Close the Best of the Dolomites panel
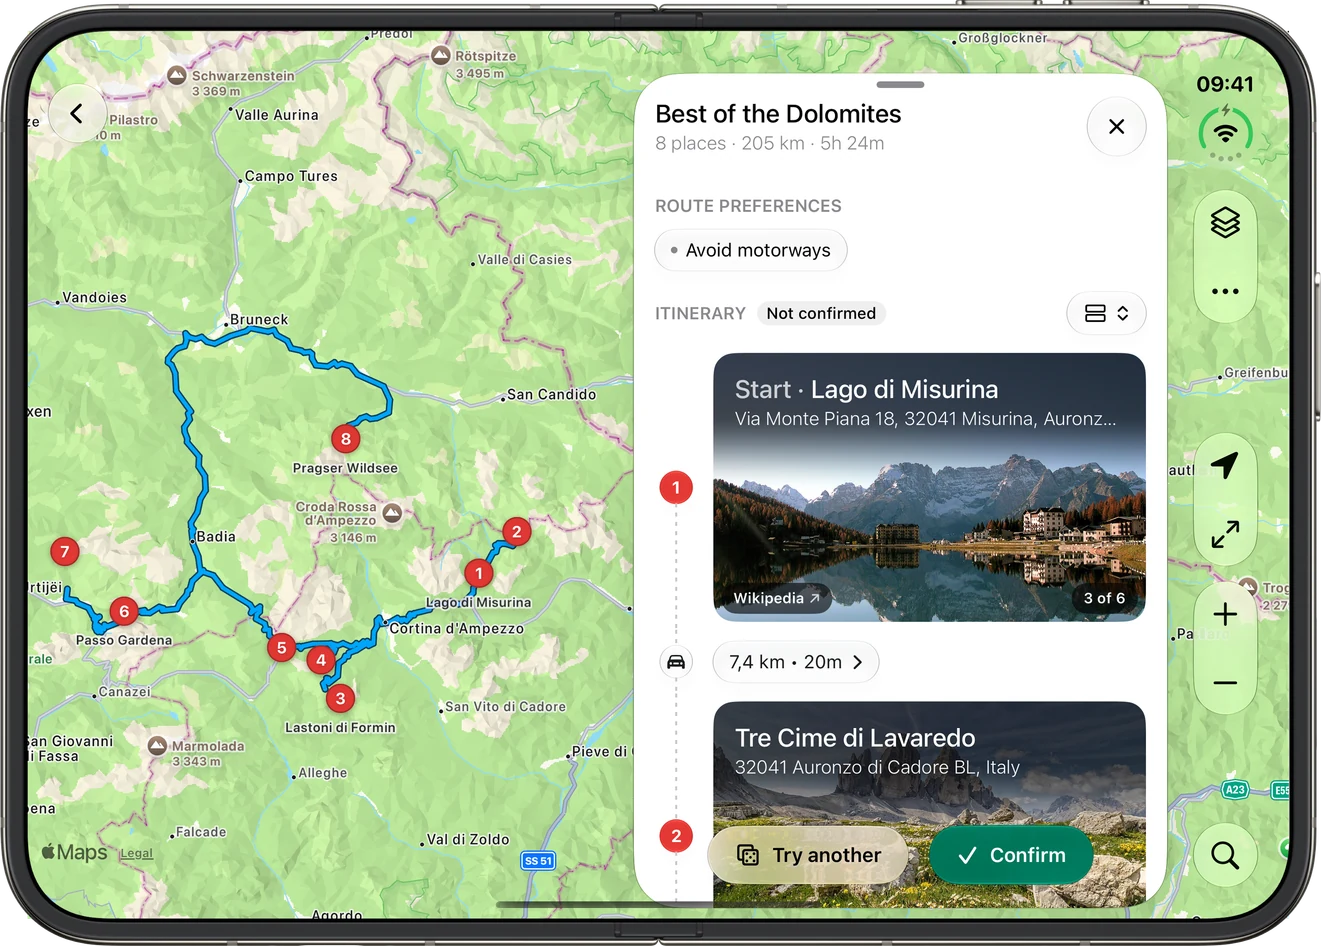This screenshot has height=946, width=1321. pos(1116,127)
